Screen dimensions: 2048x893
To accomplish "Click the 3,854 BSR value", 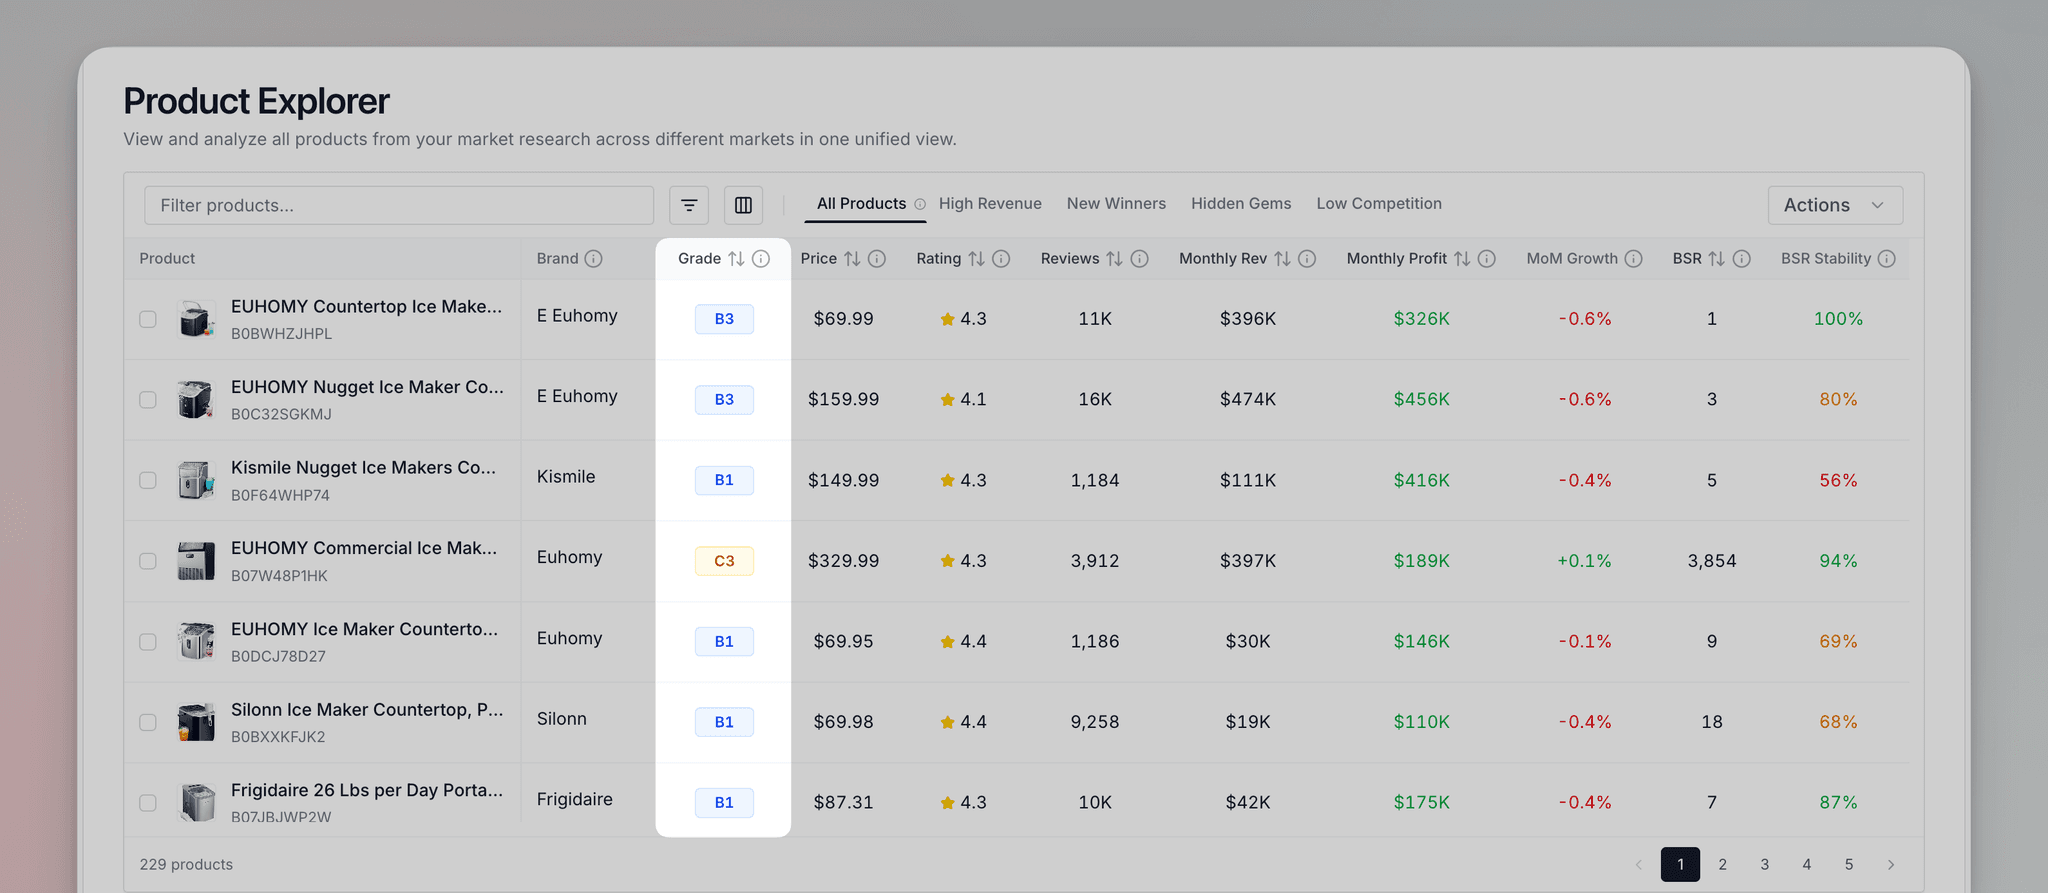I will point(1712,561).
